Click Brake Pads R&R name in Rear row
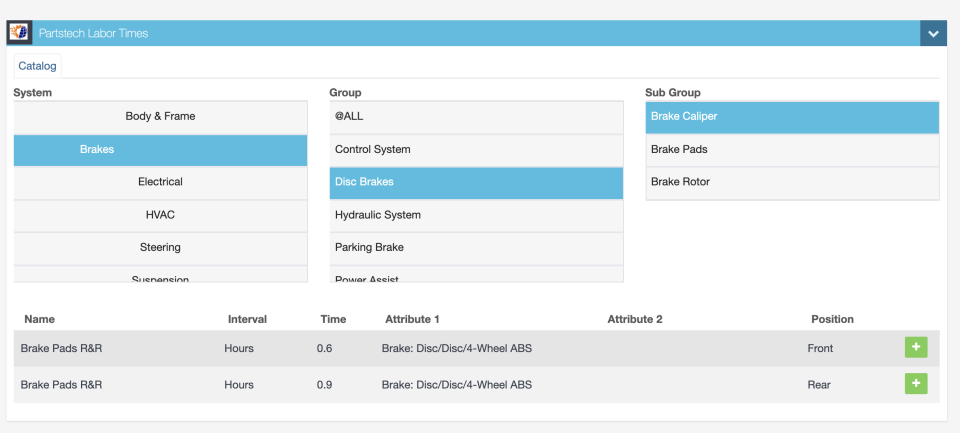960x433 pixels. [61, 385]
